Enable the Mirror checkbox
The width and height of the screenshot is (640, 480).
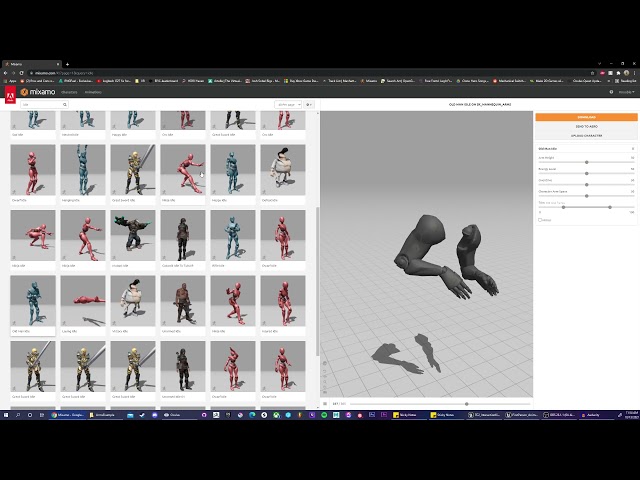[x=540, y=220]
